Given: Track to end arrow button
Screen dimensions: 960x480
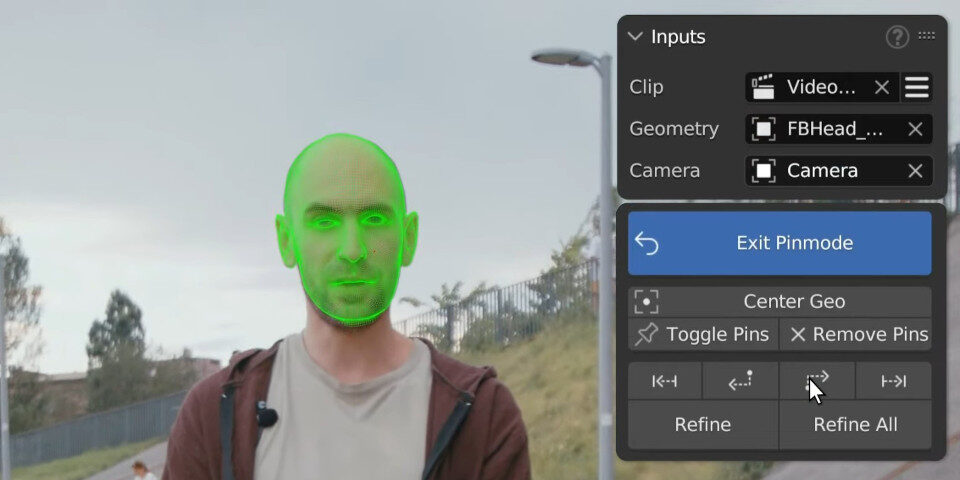Looking at the screenshot, I should [894, 381].
